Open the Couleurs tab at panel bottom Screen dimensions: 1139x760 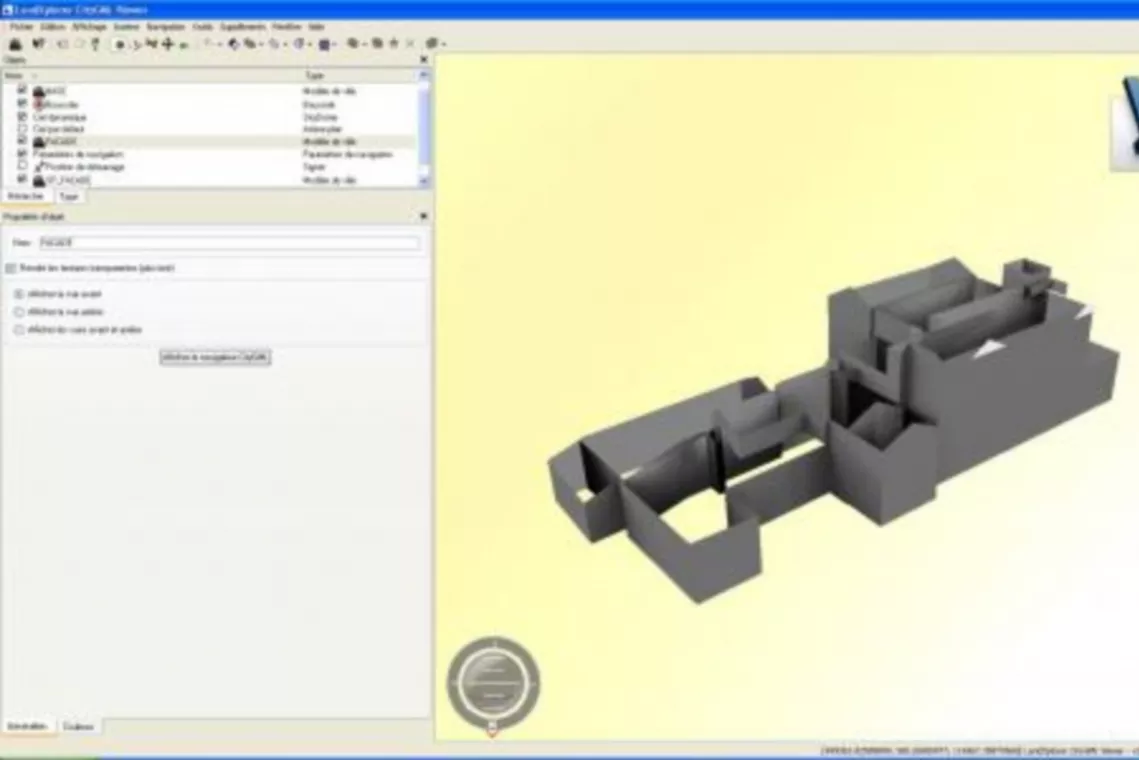(78, 726)
